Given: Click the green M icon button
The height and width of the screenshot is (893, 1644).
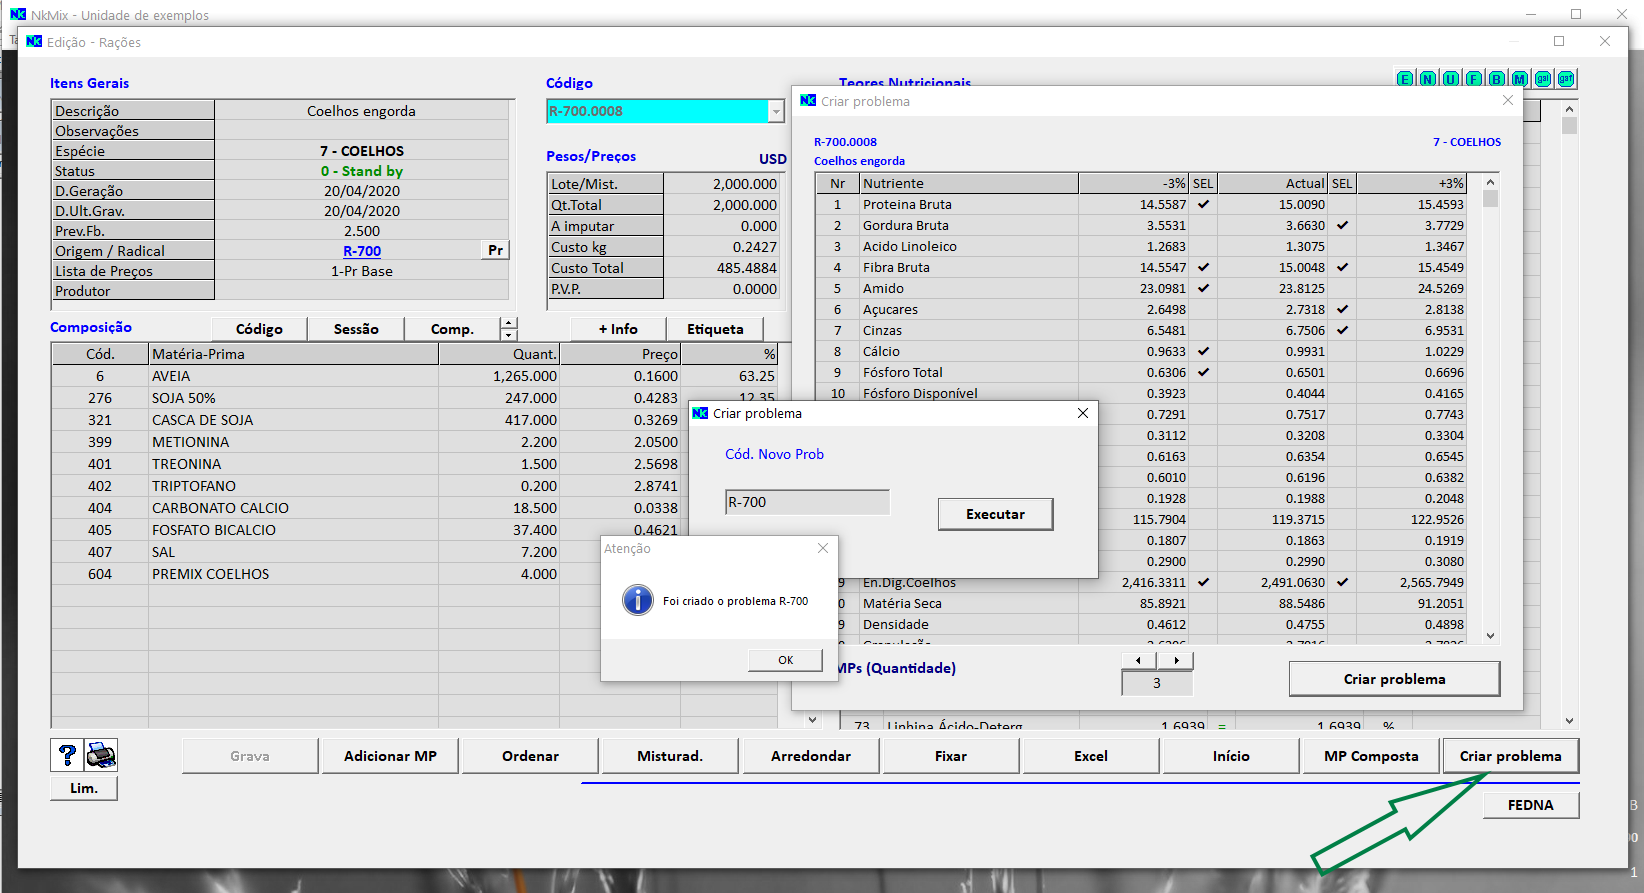Looking at the screenshot, I should 1520,79.
